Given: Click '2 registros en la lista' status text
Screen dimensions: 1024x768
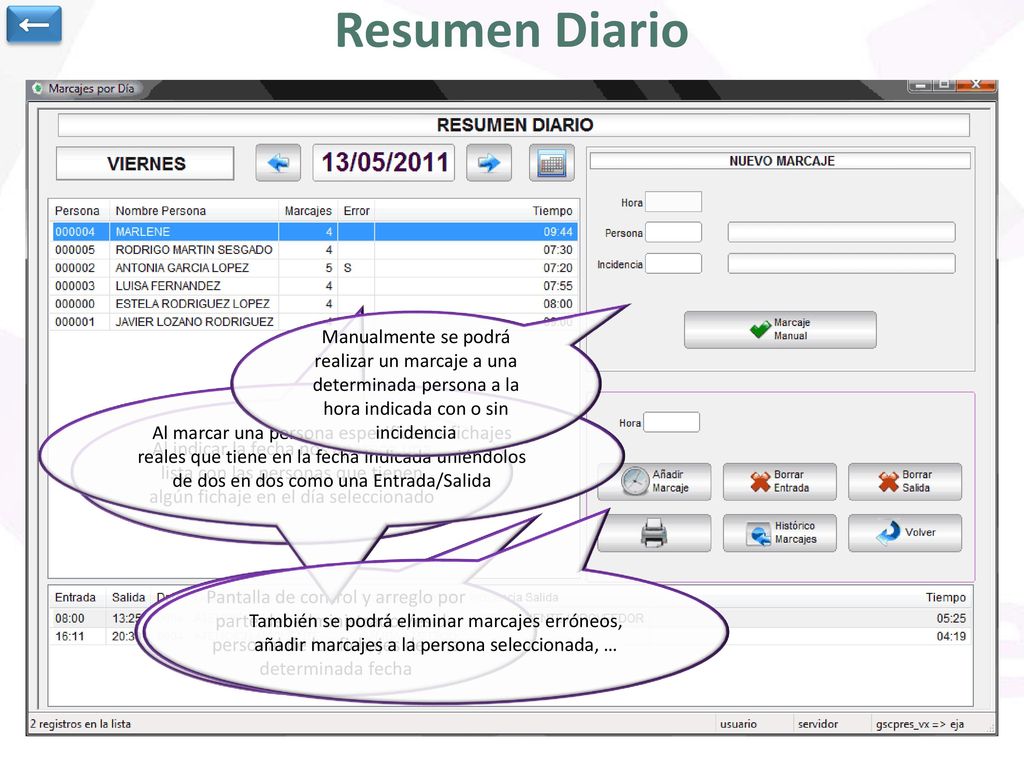Looking at the screenshot, I should click(80, 724).
